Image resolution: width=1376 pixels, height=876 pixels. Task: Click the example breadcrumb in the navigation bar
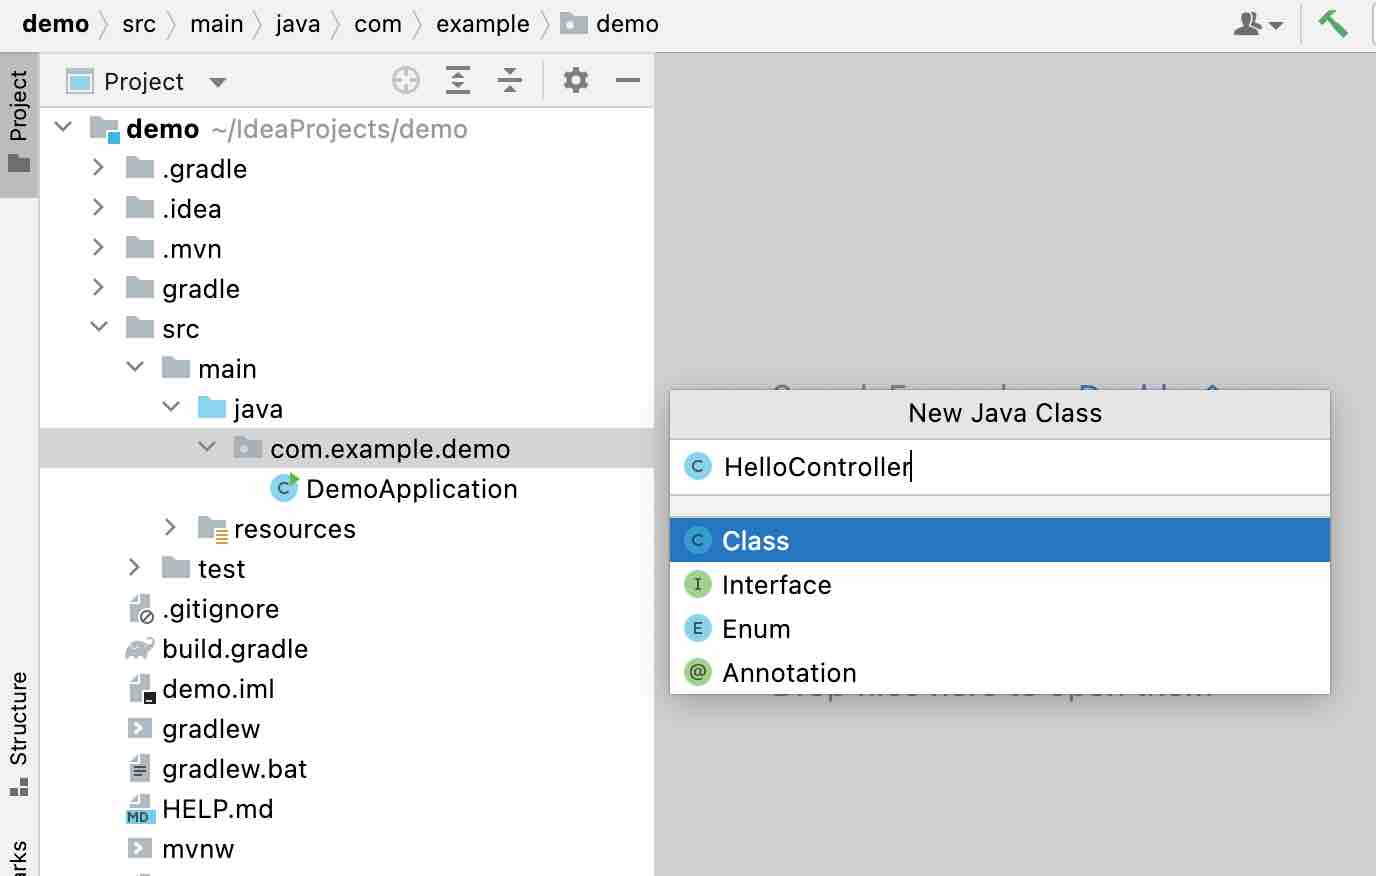pos(482,23)
